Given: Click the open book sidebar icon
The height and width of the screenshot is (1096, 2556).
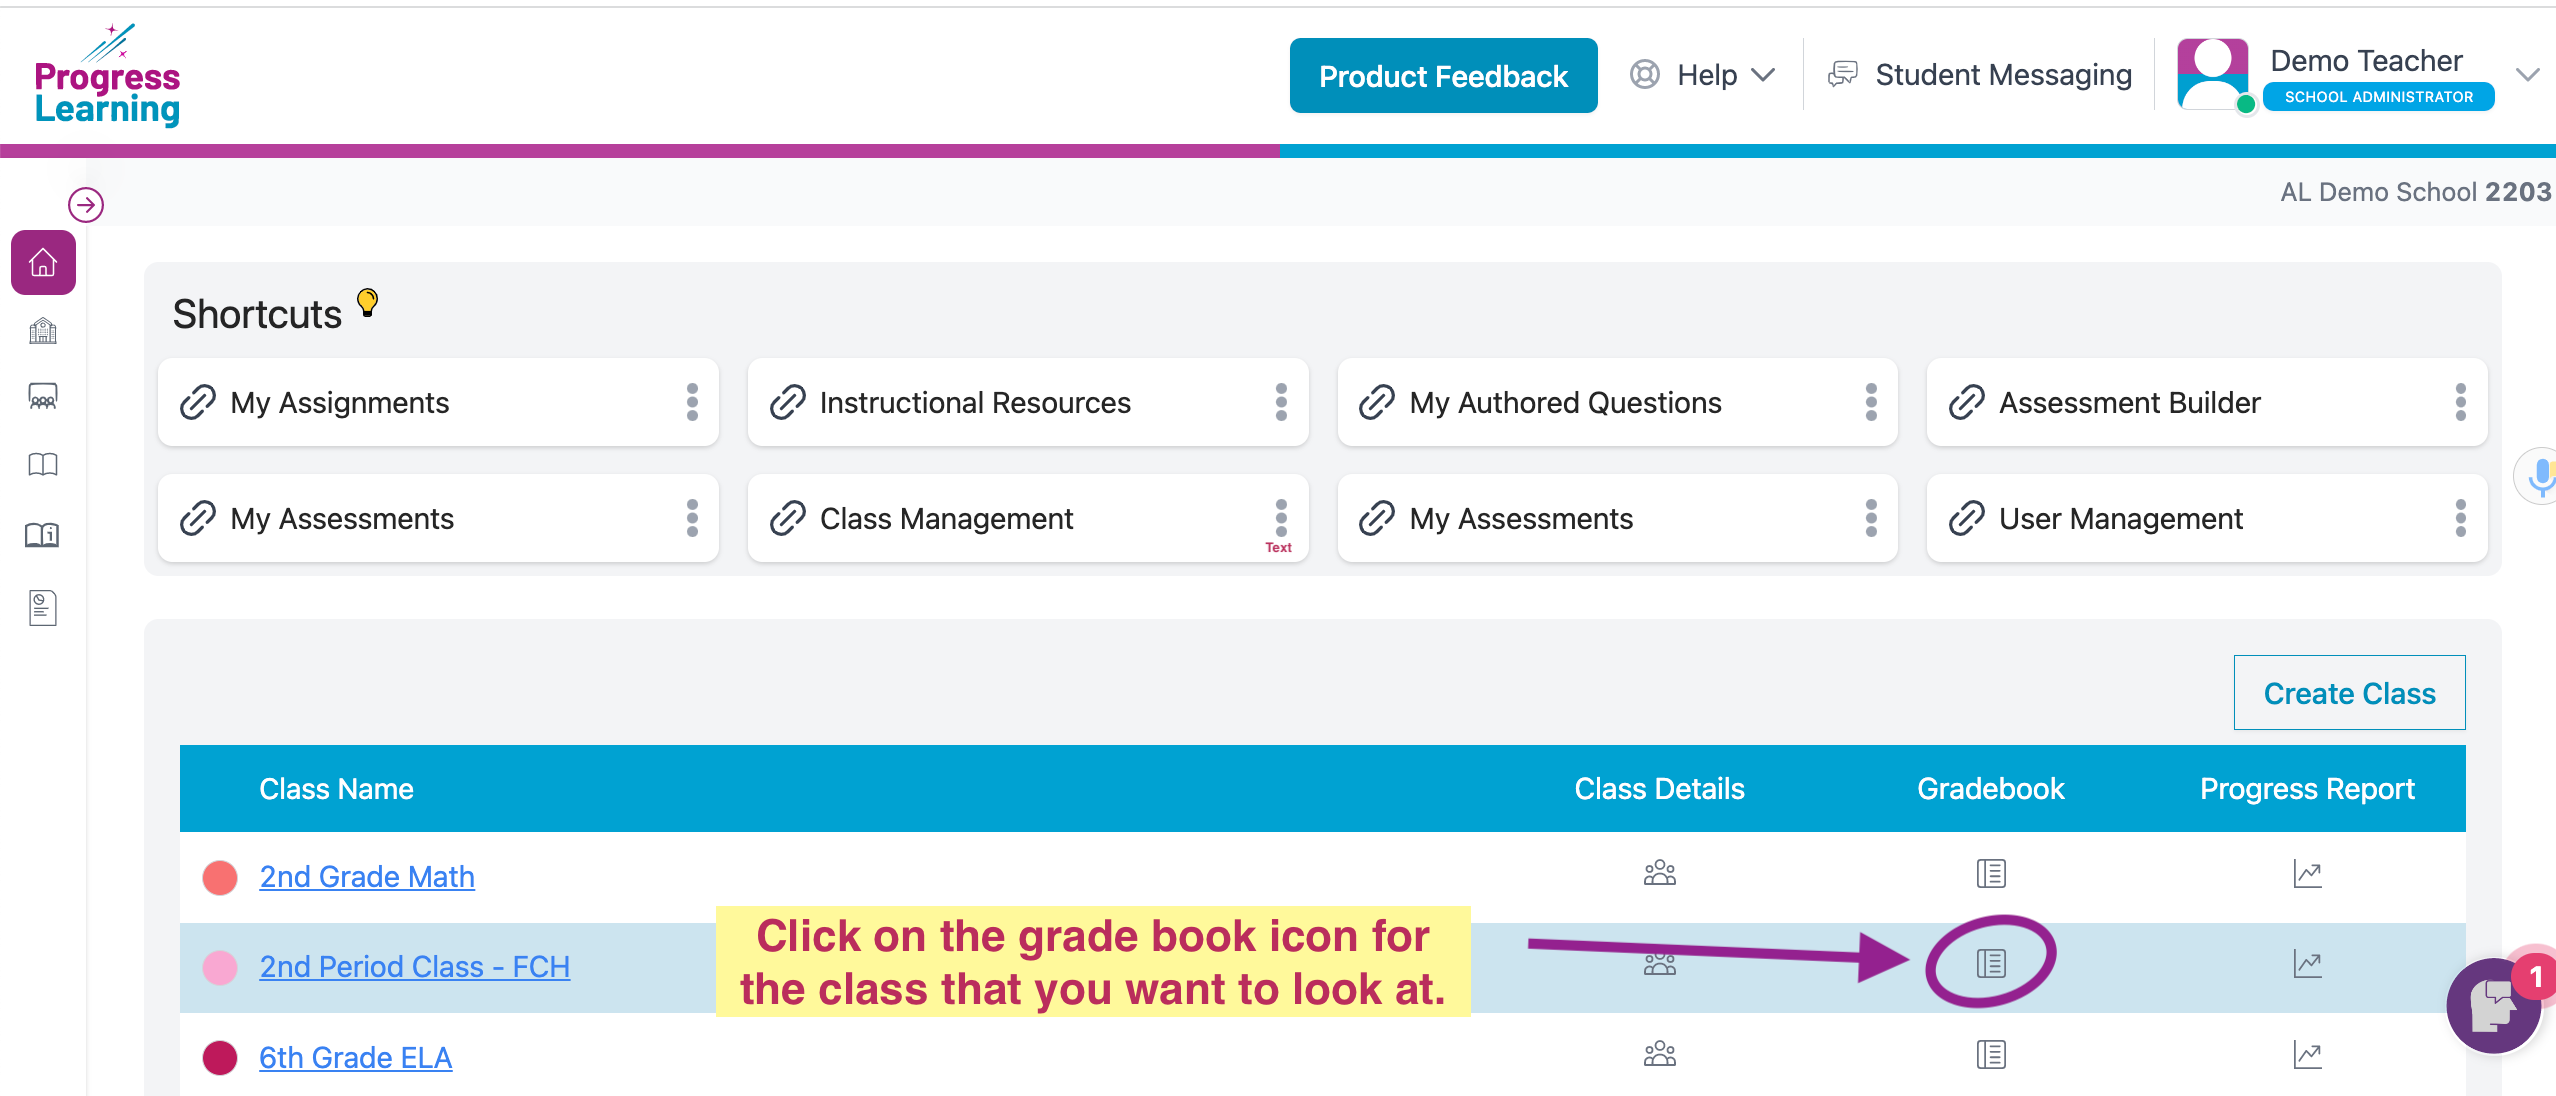Looking at the screenshot, I should tap(43, 464).
